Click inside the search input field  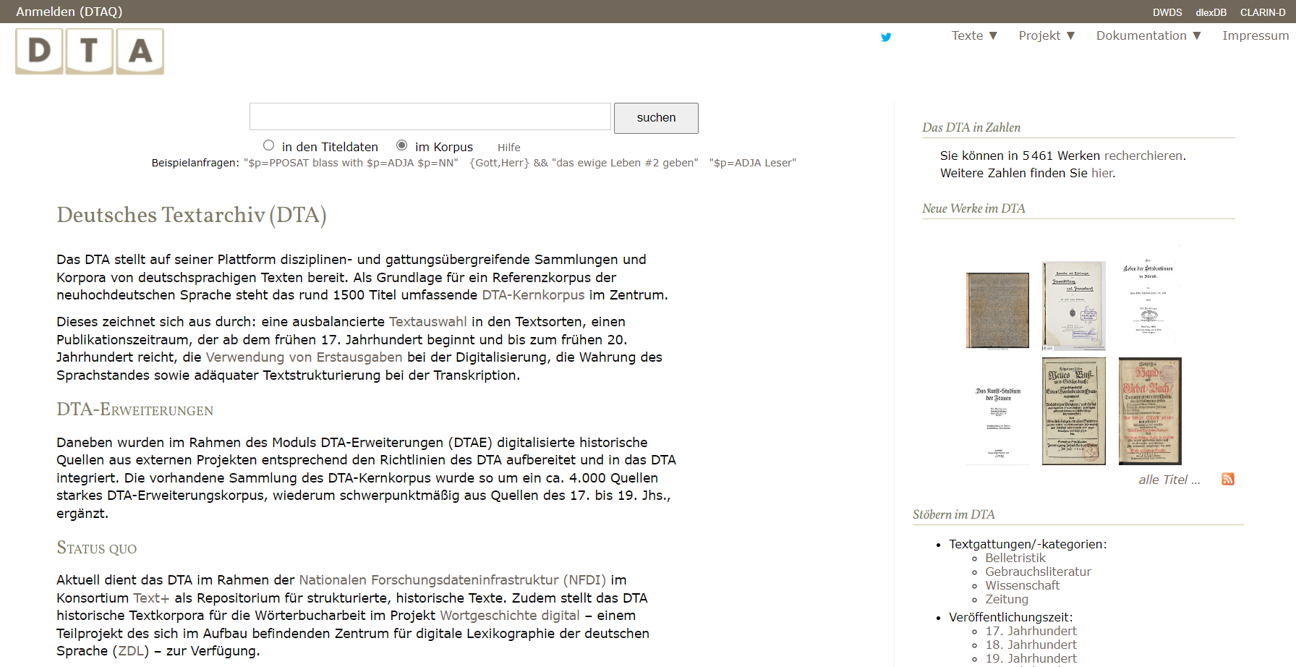click(429, 116)
